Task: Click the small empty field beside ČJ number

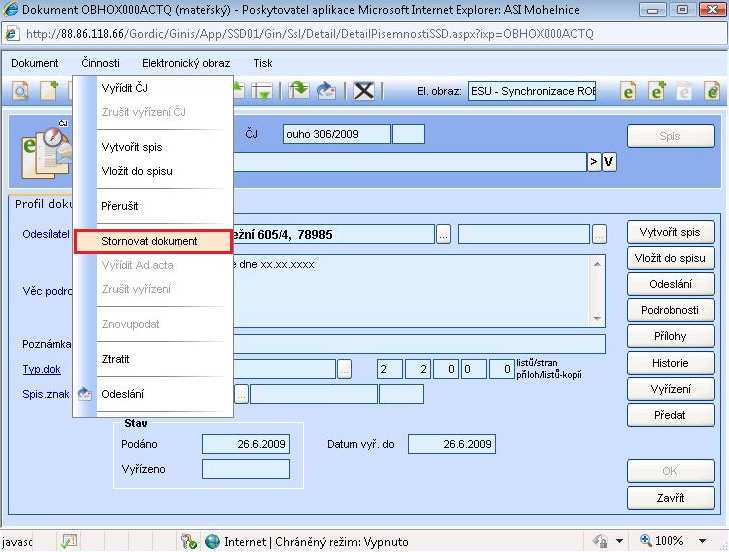Action: tap(408, 134)
